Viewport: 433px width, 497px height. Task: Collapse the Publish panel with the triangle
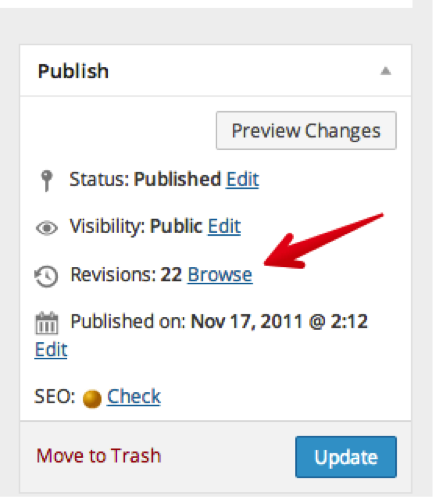(x=386, y=71)
